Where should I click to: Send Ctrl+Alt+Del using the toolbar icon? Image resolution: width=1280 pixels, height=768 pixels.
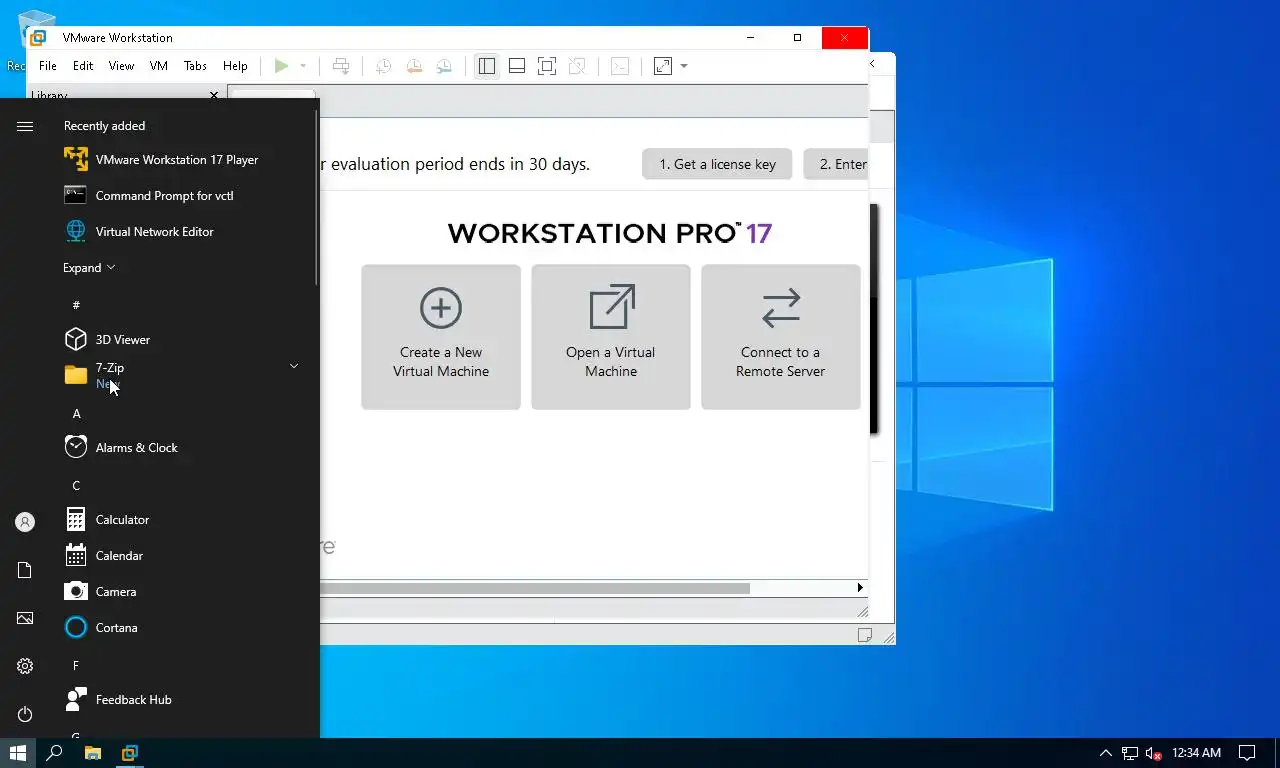(x=341, y=66)
